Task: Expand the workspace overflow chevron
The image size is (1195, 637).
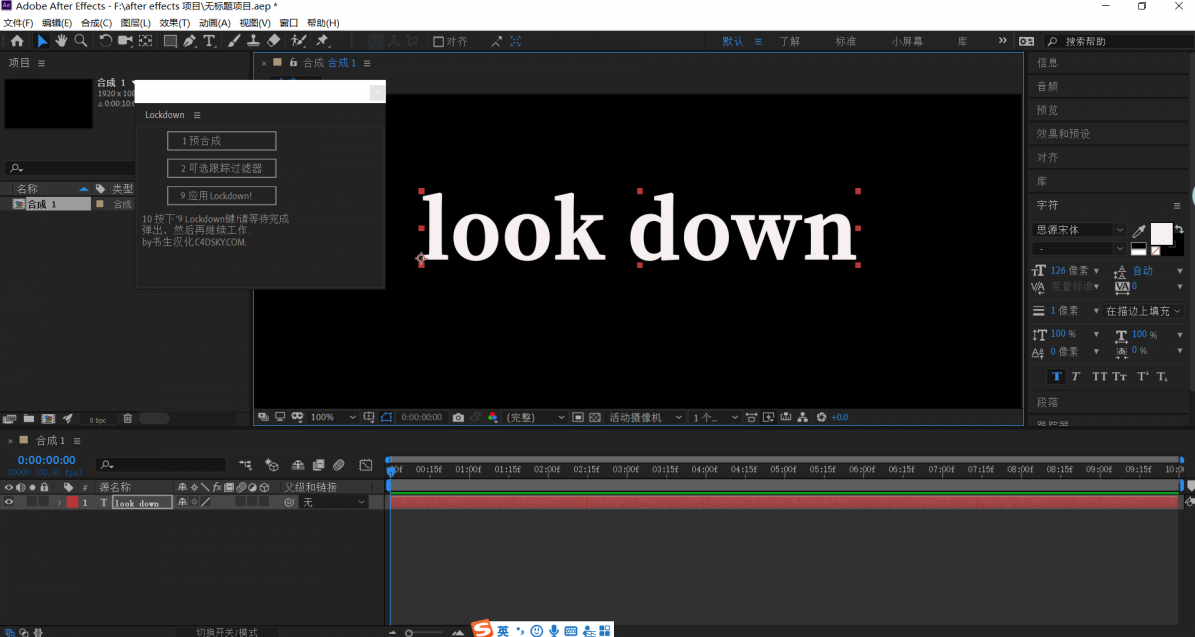Action: coord(1002,41)
